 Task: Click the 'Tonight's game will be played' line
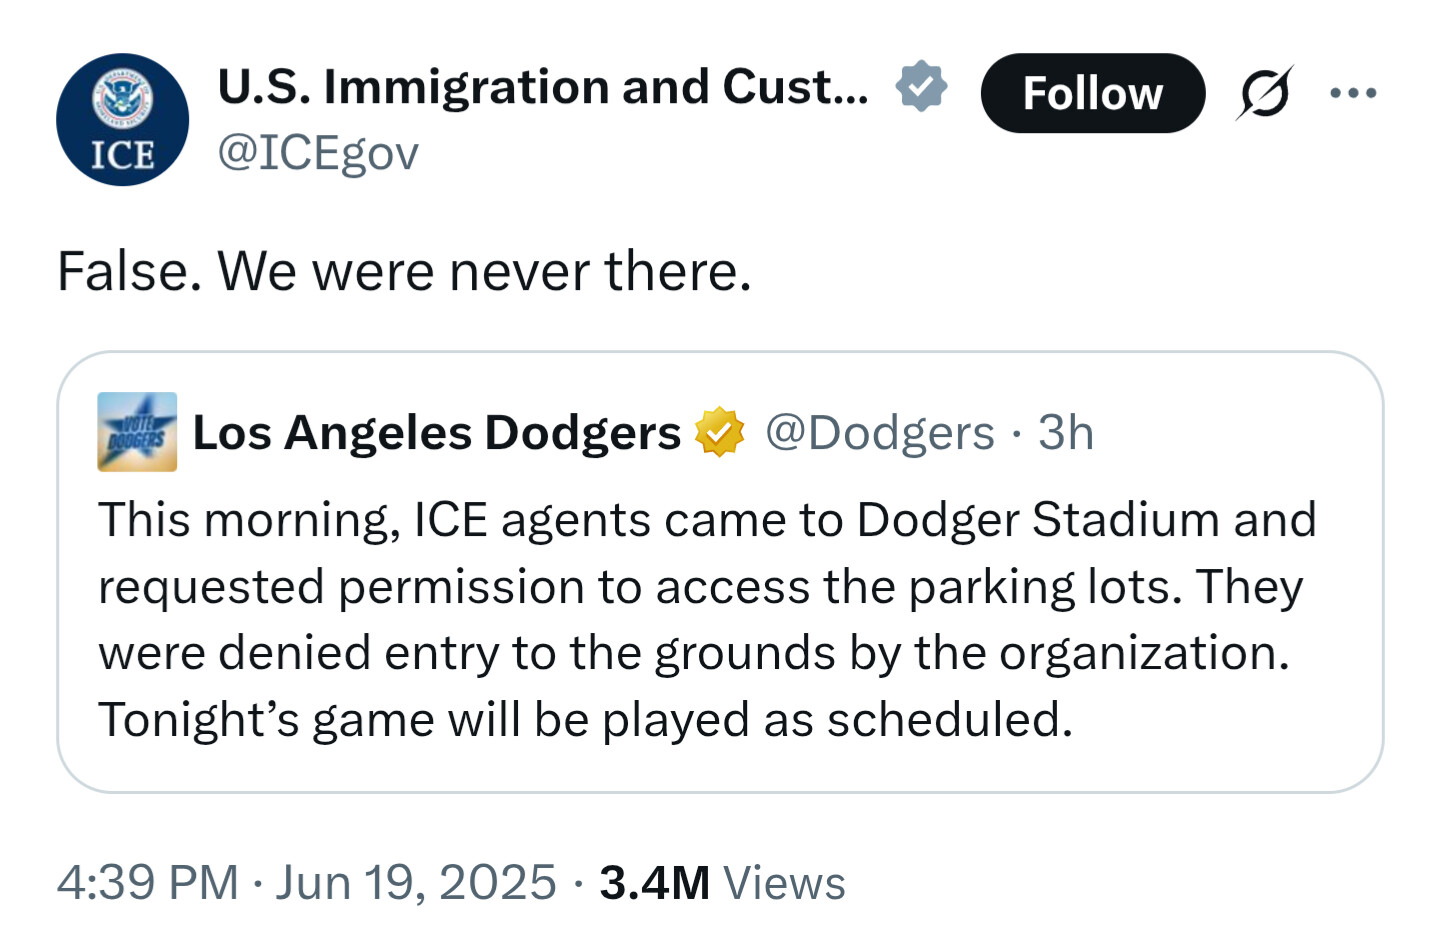pyautogui.click(x=585, y=719)
